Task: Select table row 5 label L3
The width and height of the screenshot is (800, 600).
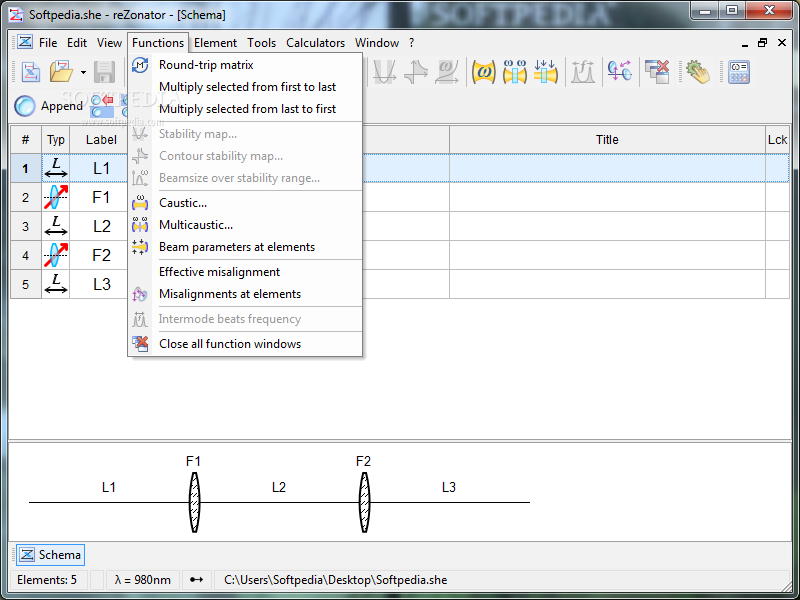Action: (102, 284)
